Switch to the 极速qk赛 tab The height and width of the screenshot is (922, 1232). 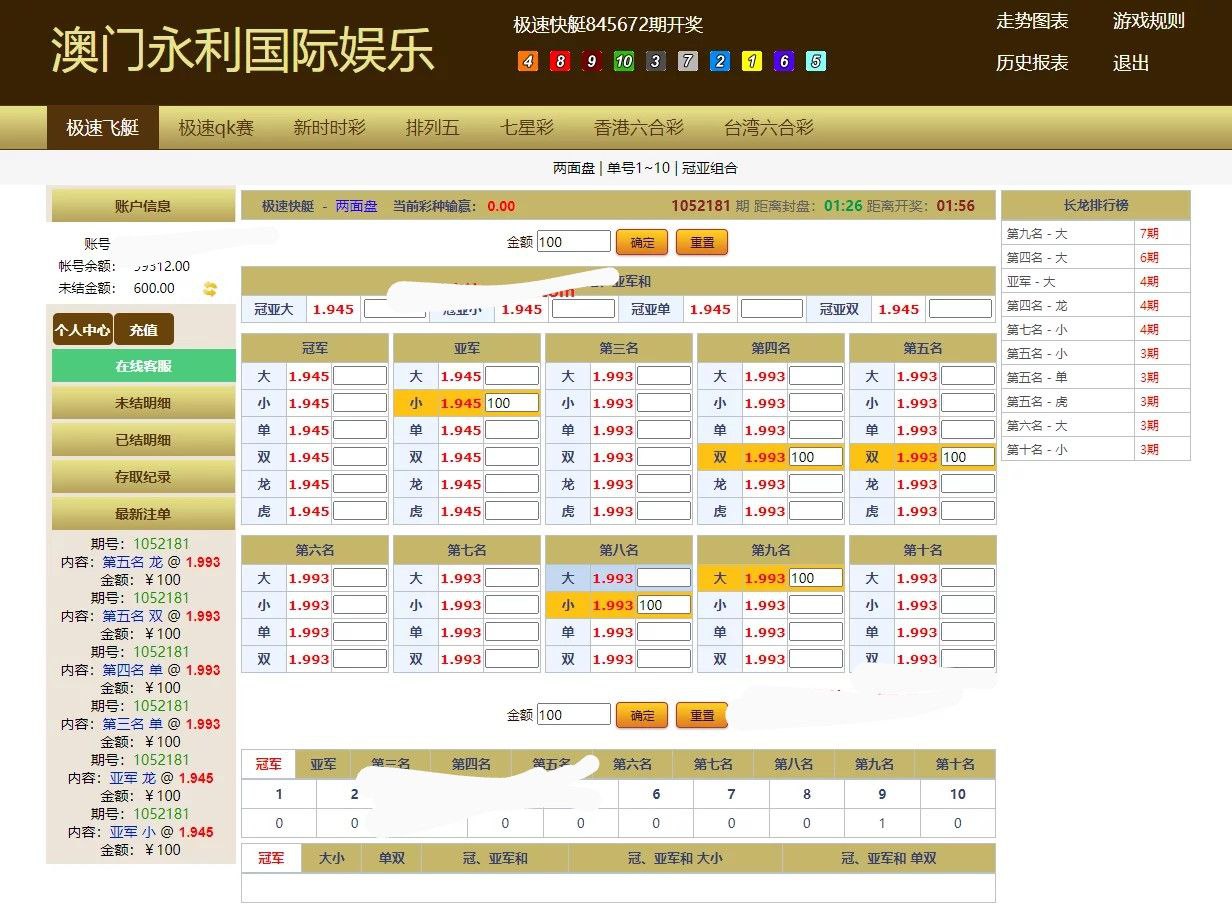tap(216, 128)
